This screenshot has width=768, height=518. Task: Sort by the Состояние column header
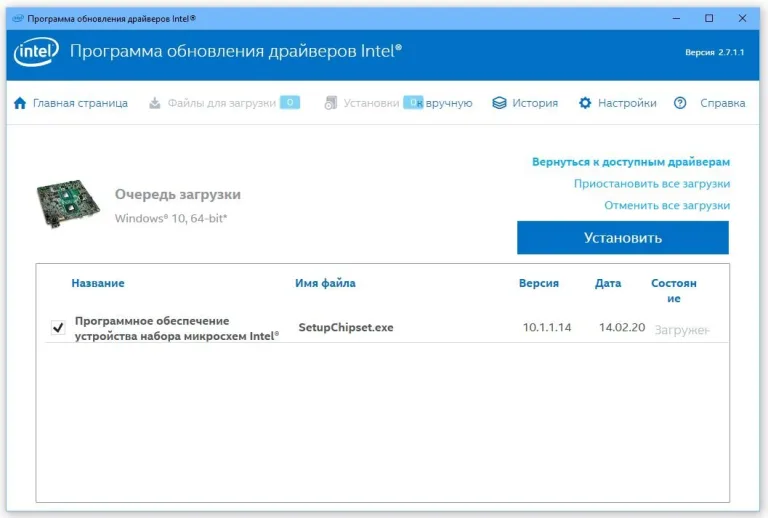point(674,290)
